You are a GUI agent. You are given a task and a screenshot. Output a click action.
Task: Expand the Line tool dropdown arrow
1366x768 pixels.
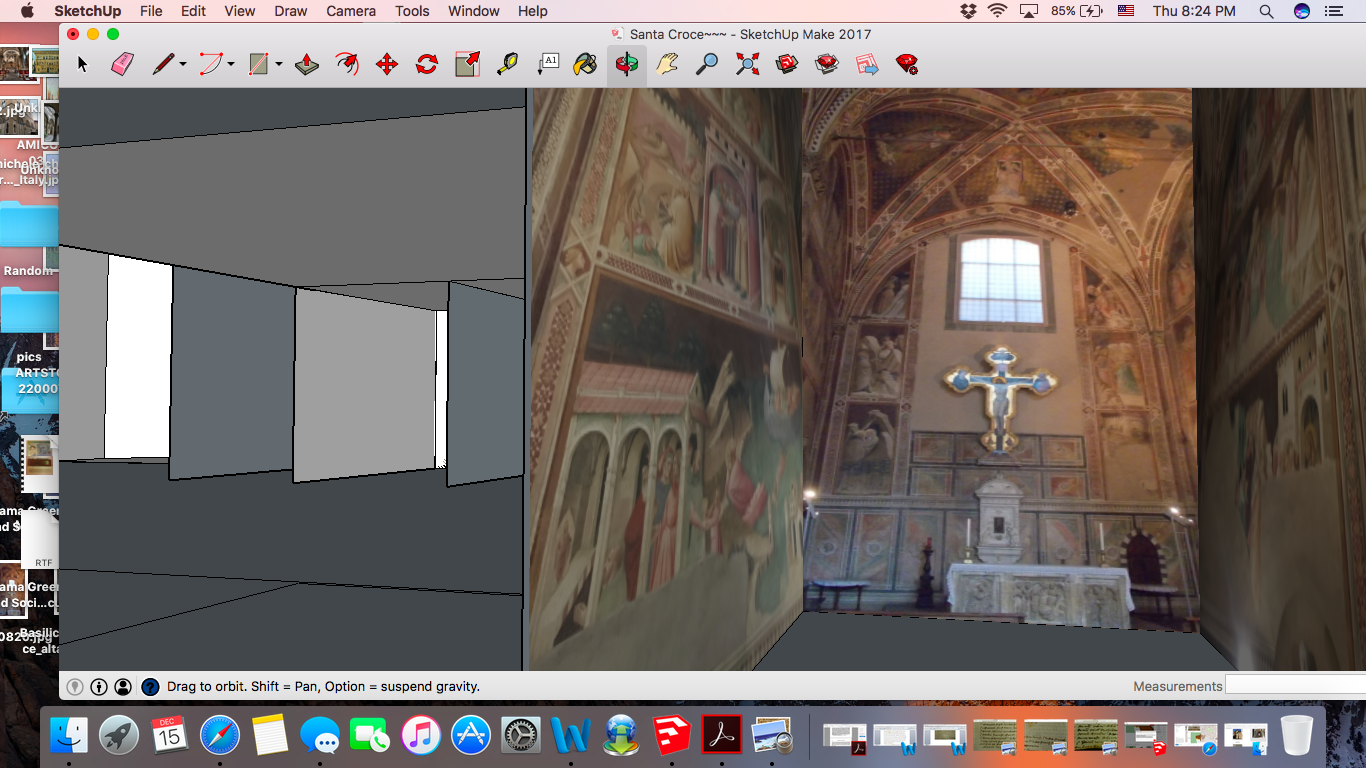click(x=183, y=65)
